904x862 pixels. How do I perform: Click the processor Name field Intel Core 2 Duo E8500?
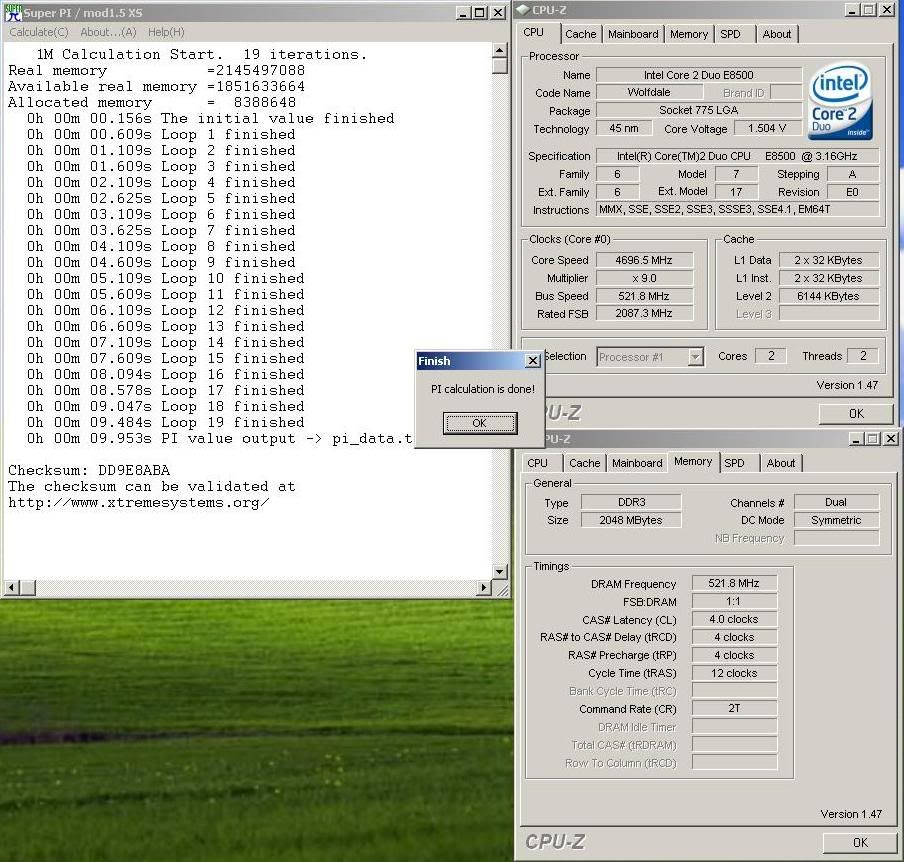pos(699,75)
